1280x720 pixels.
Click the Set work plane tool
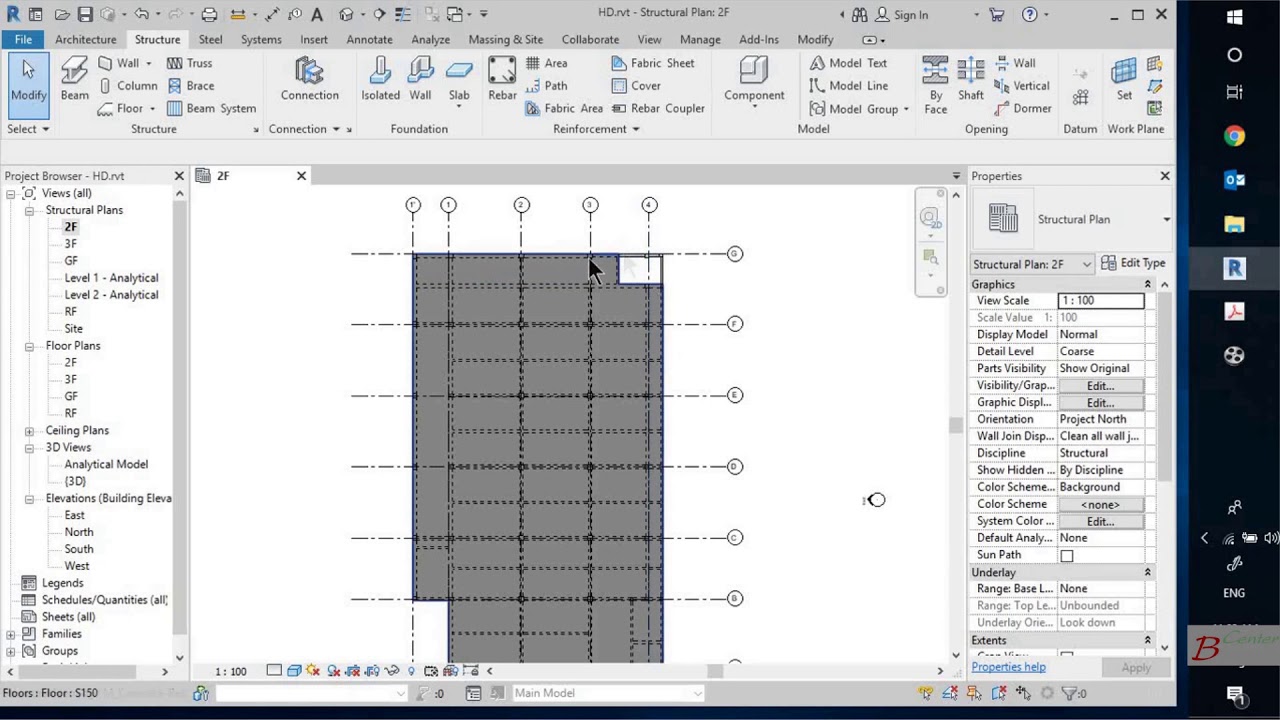coord(1124,80)
